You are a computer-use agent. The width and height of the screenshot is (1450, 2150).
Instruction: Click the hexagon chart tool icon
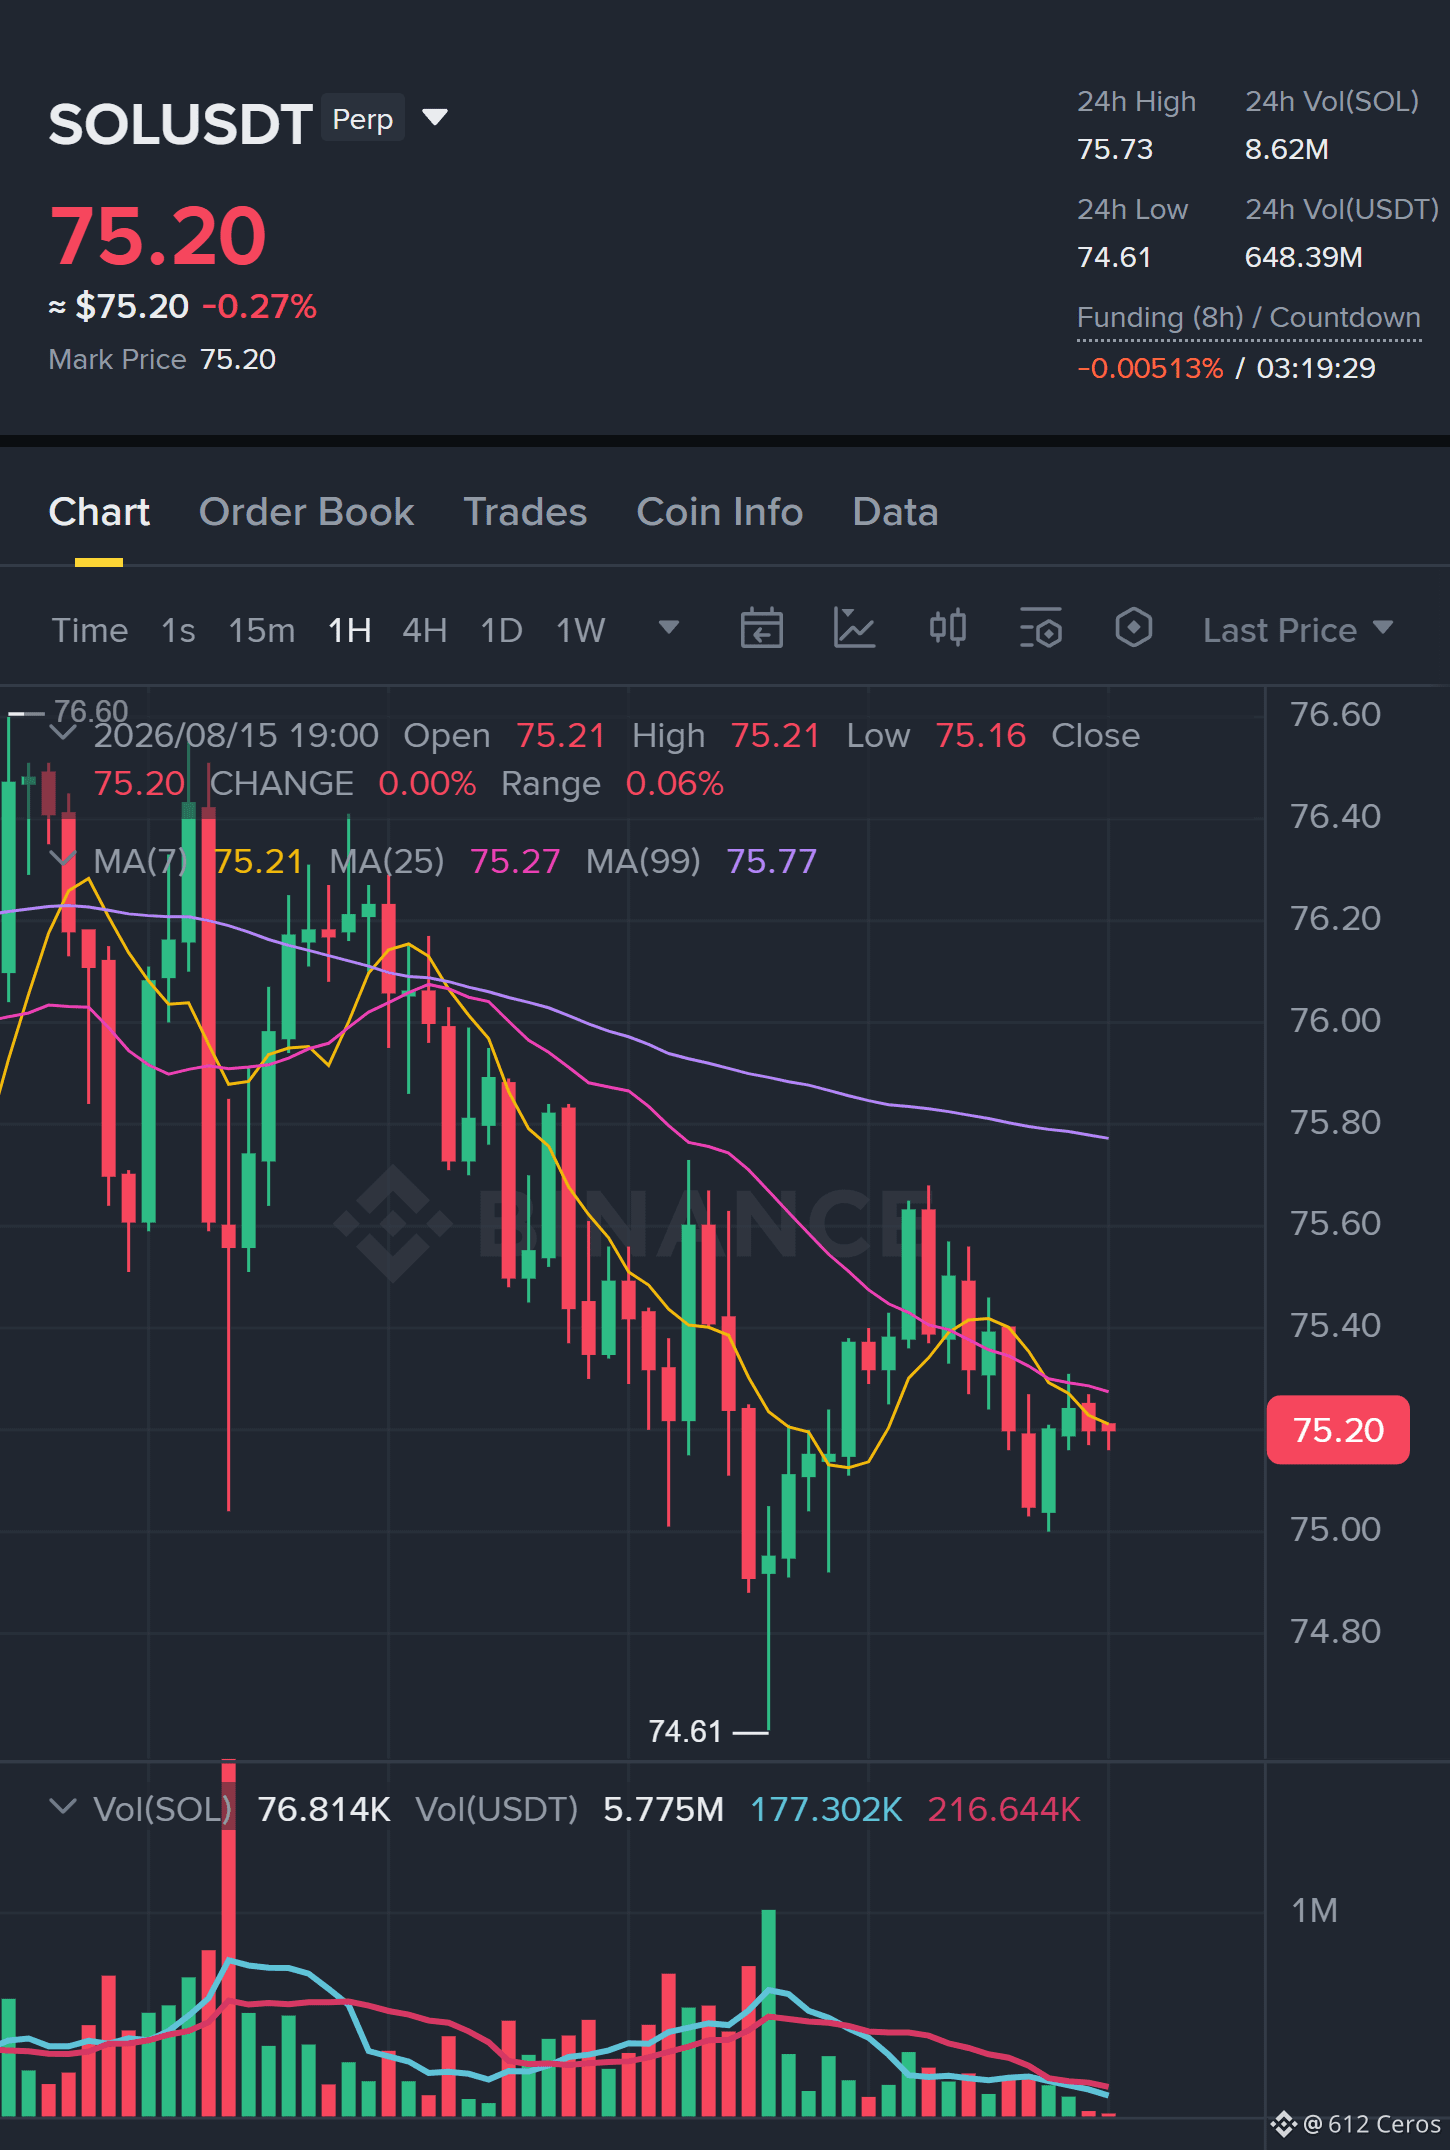tap(1134, 628)
